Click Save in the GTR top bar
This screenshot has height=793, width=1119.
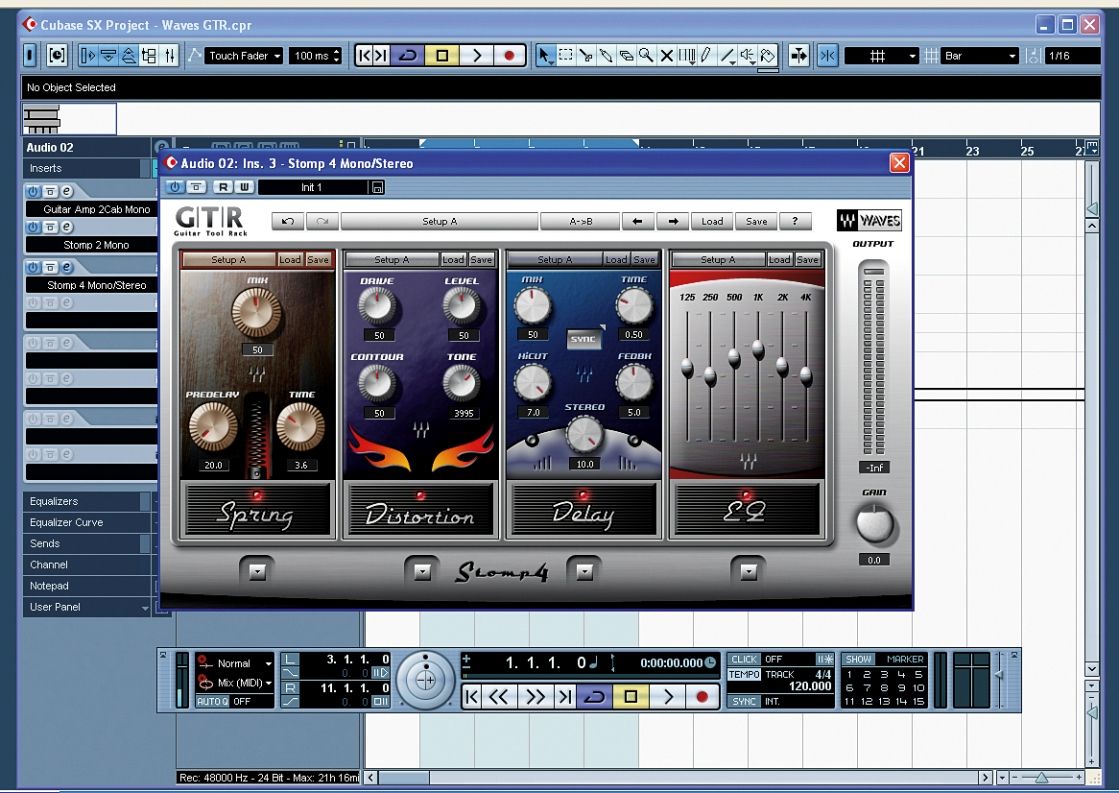pyautogui.click(x=756, y=221)
